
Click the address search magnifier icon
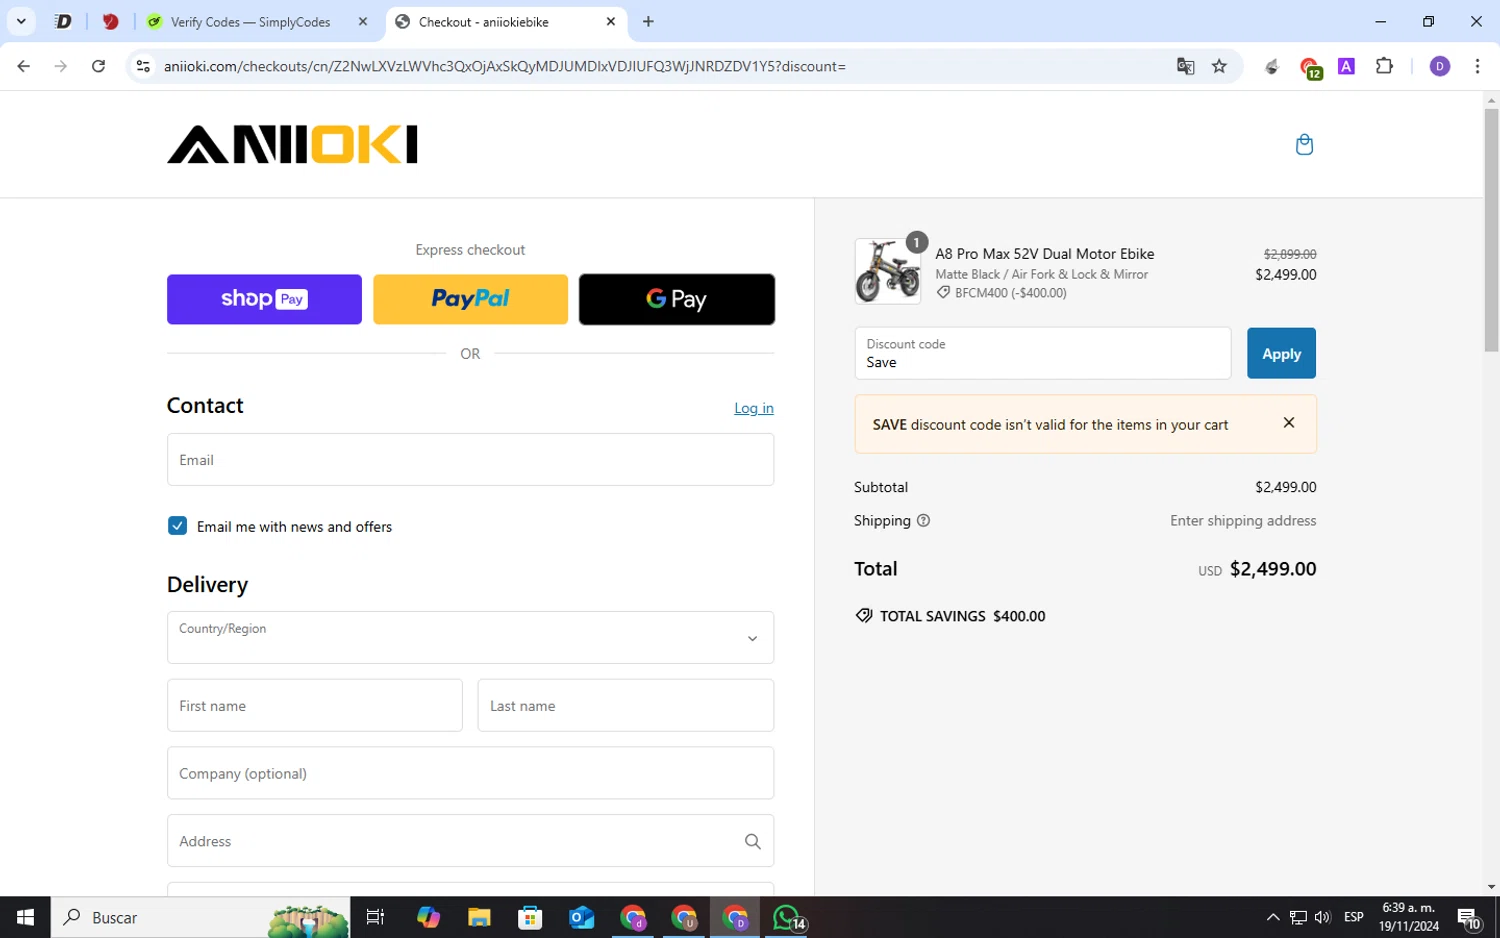pyautogui.click(x=753, y=842)
